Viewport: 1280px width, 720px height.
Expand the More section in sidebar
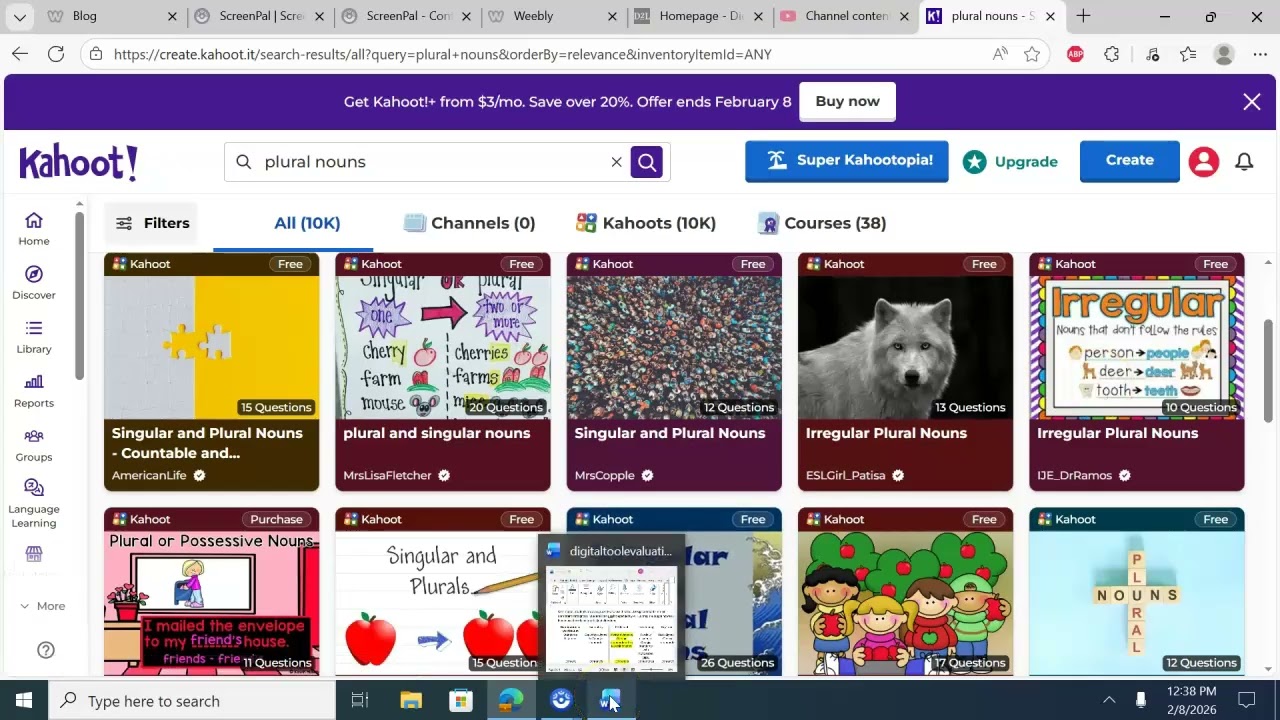pyautogui.click(x=42, y=606)
